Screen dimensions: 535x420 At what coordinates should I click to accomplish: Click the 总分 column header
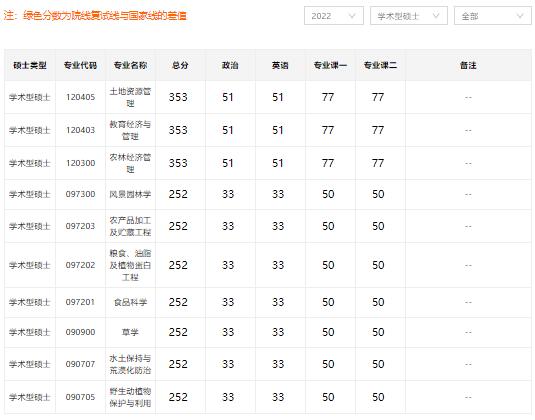point(180,65)
